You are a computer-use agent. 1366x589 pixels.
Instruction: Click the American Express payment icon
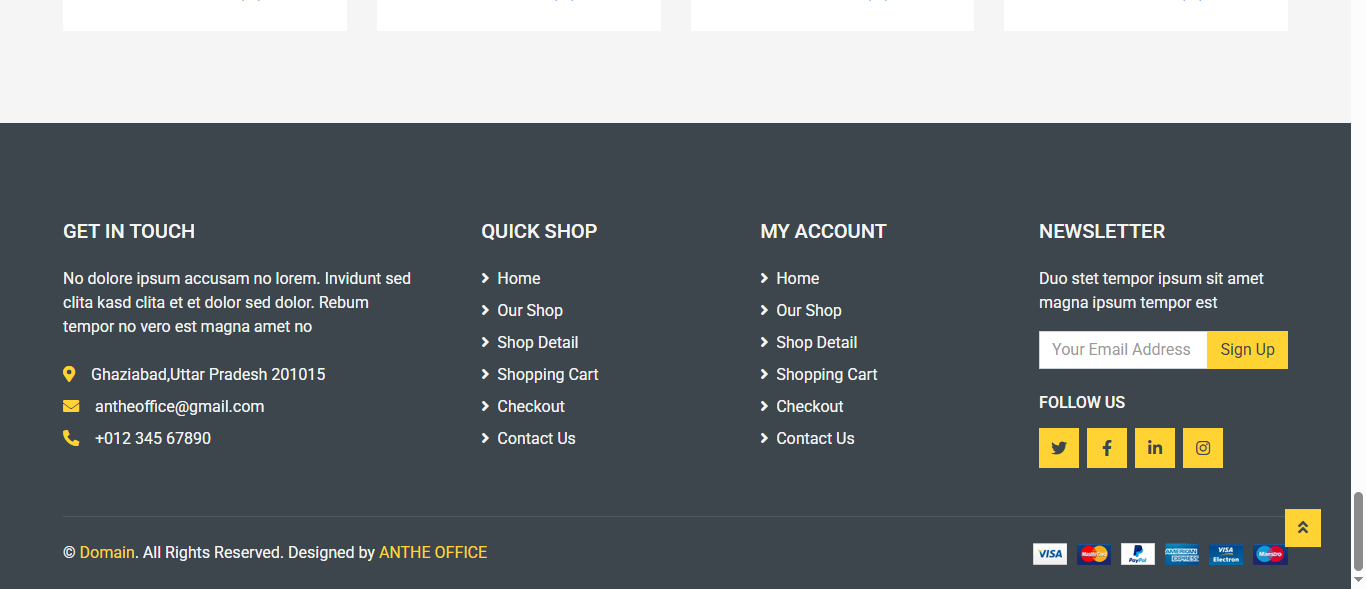pos(1181,554)
